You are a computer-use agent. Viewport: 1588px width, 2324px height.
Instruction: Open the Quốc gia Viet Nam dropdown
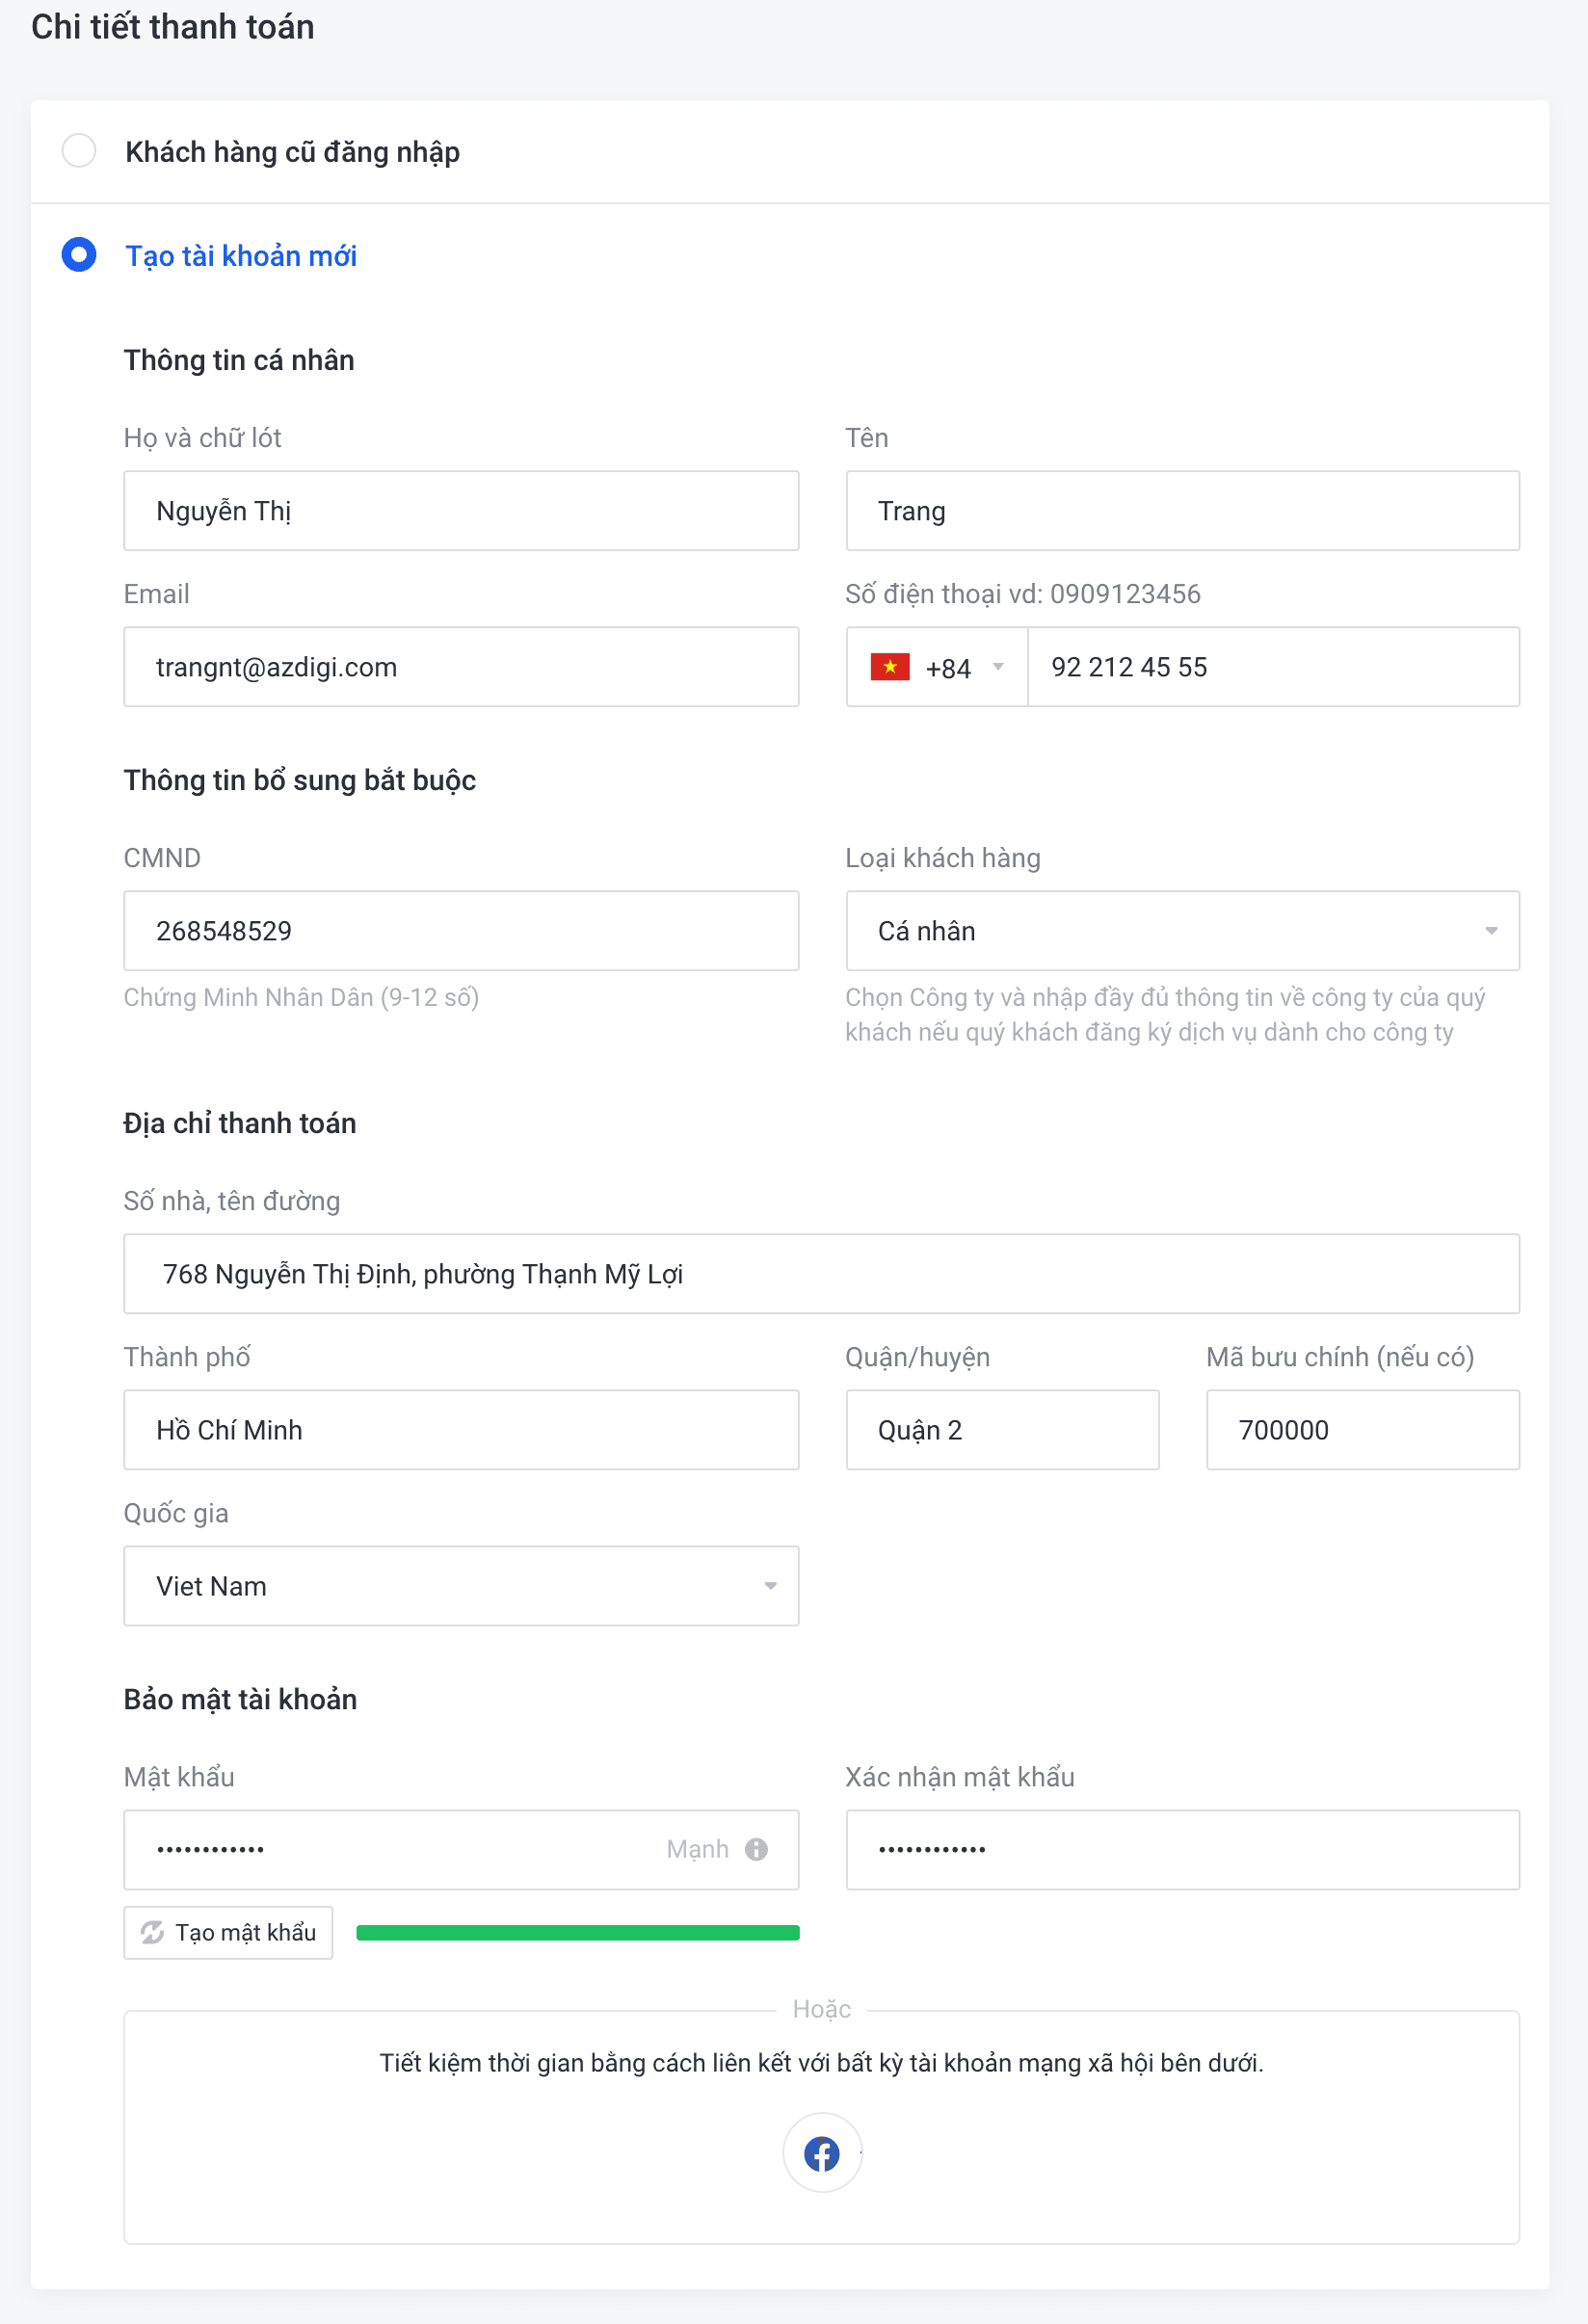pos(461,1585)
